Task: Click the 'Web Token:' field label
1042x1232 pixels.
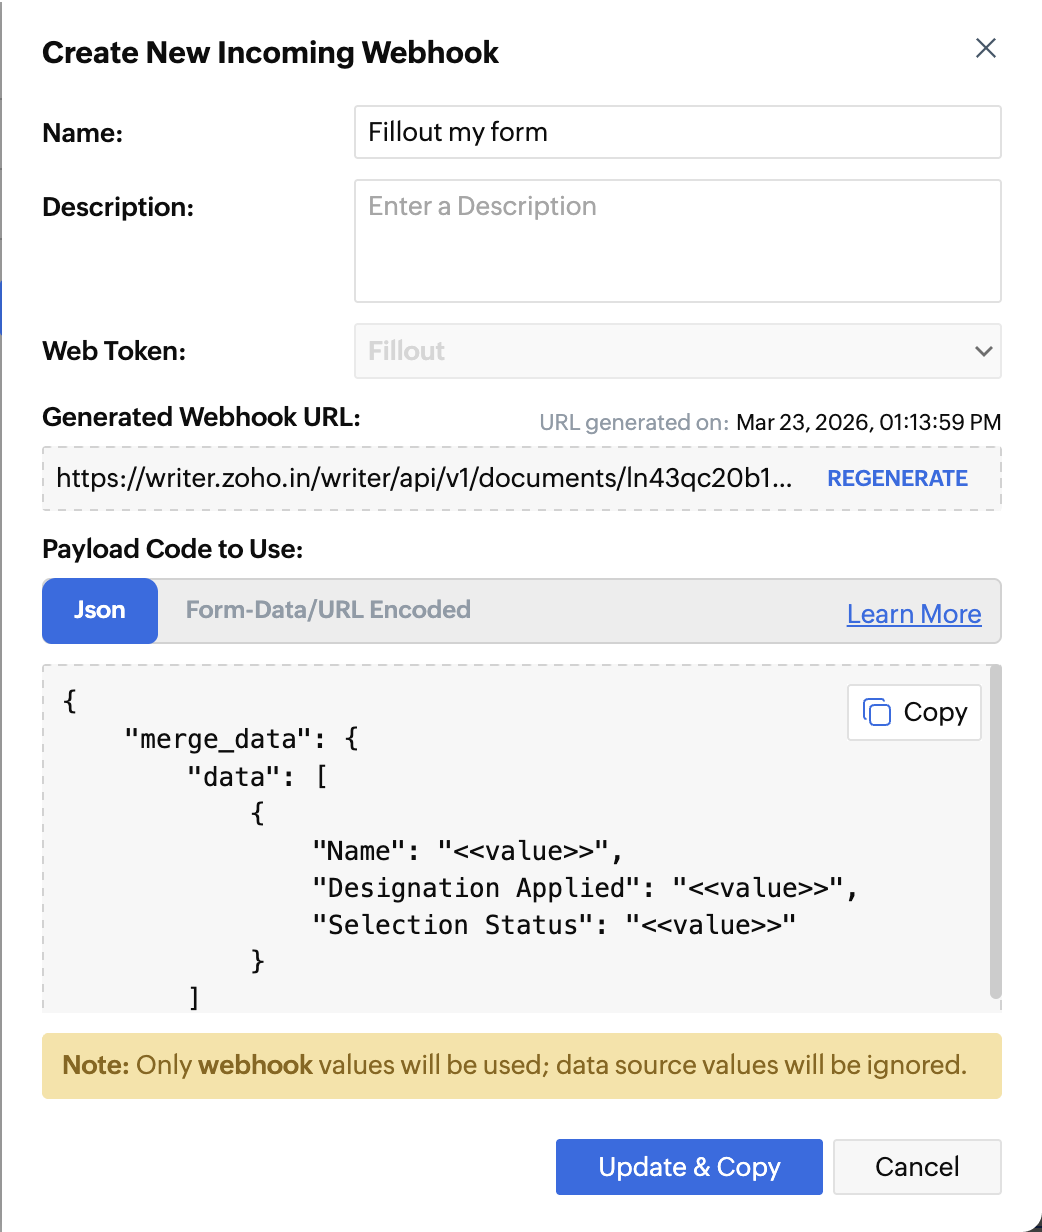Action: coord(114,351)
